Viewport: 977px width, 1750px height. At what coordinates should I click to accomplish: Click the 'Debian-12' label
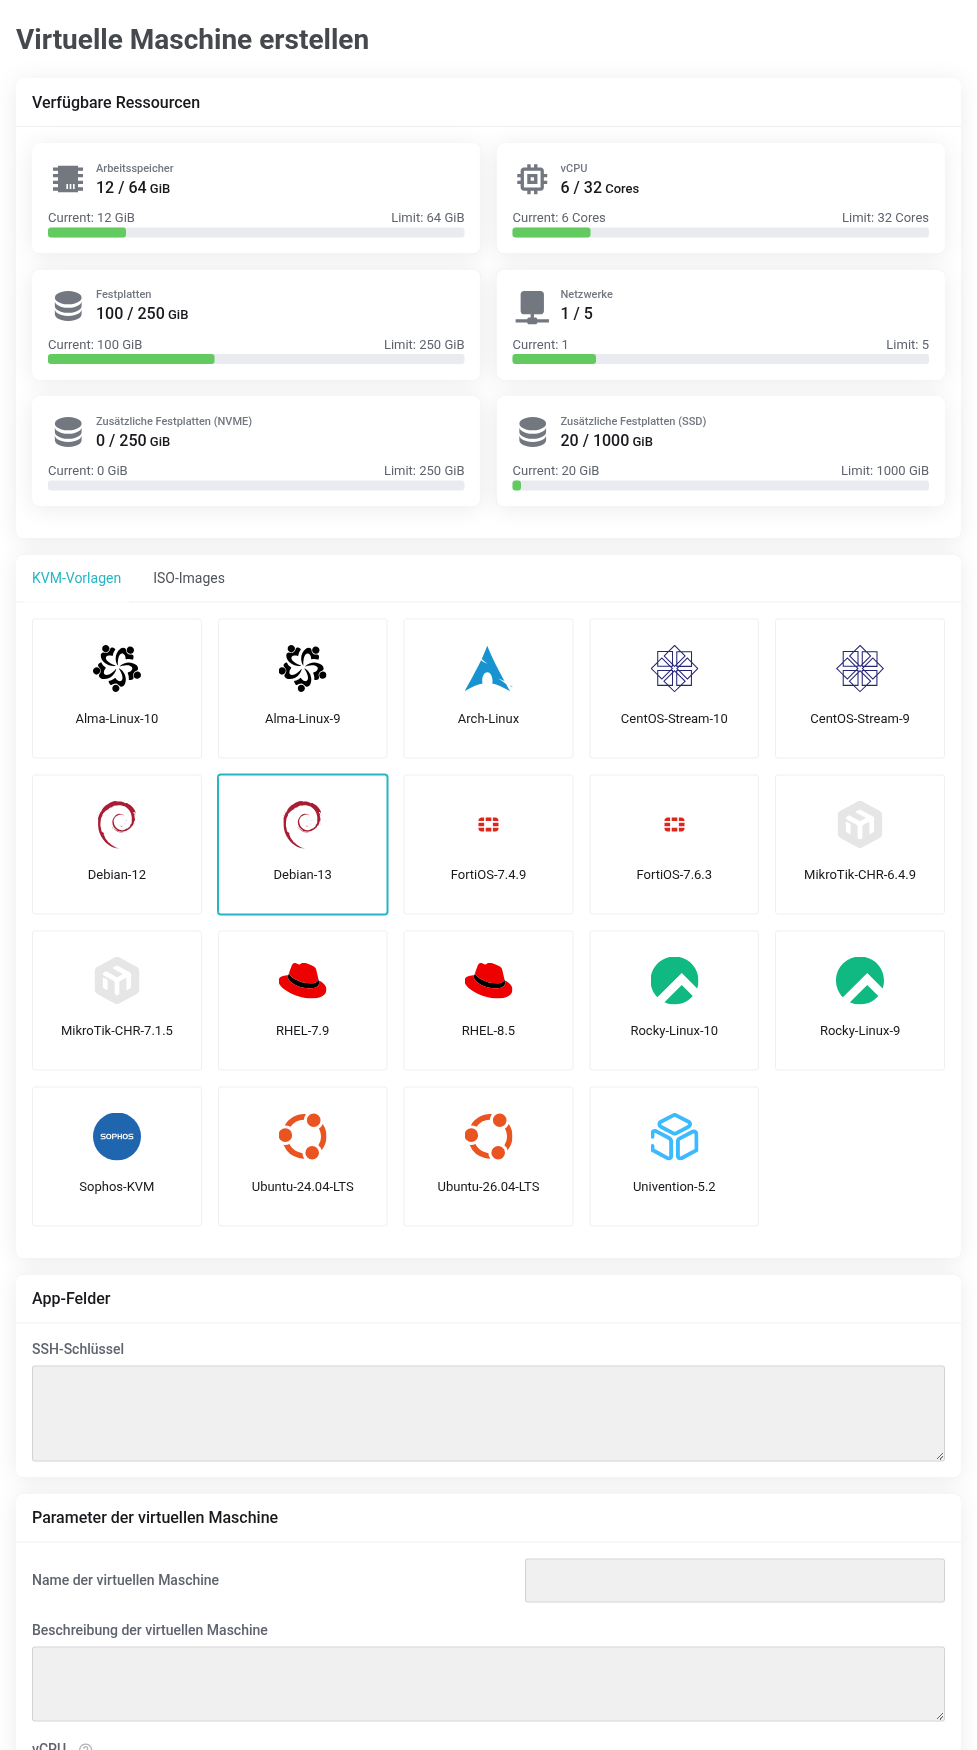coord(117,875)
